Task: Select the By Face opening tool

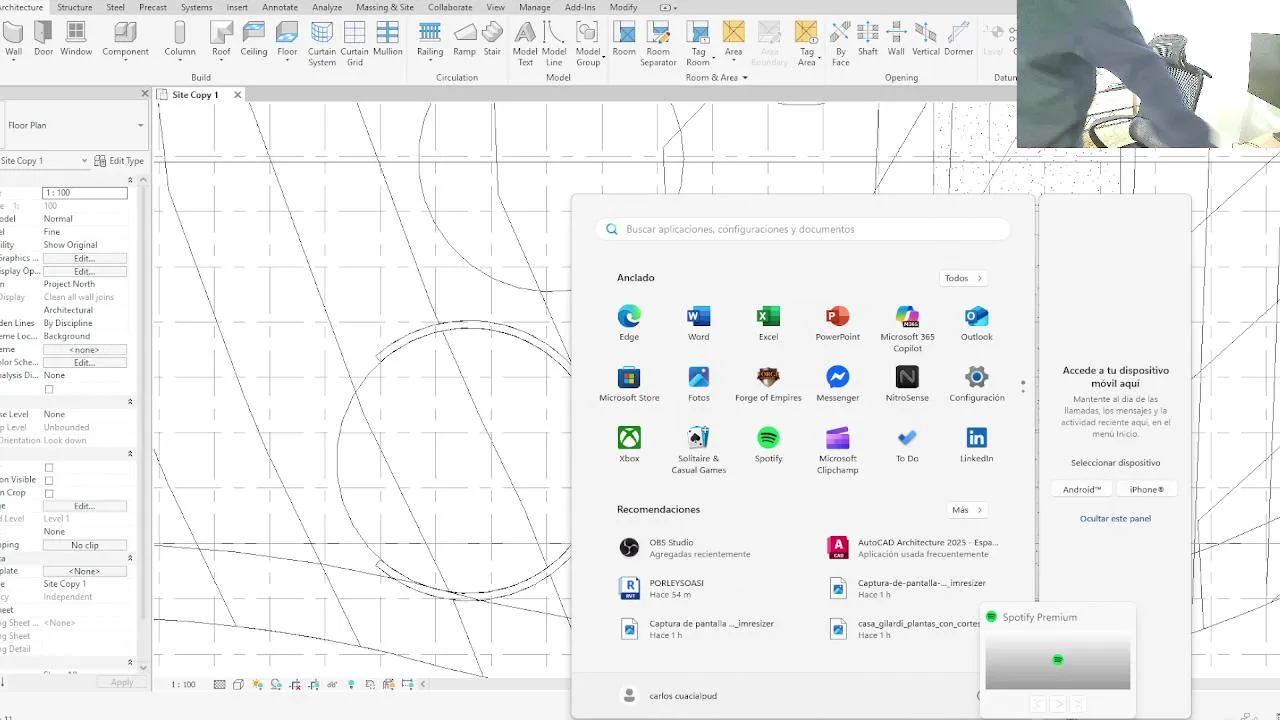Action: point(840,44)
